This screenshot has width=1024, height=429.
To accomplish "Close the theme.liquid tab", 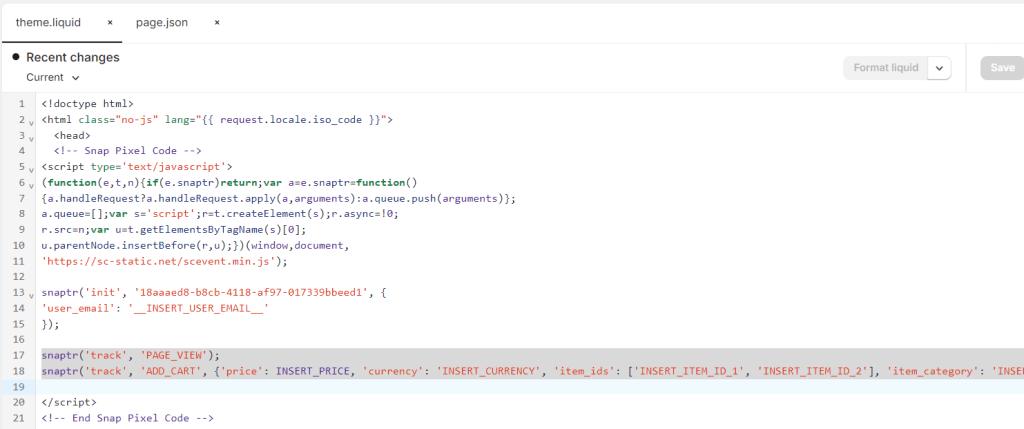I will [x=110, y=23].
